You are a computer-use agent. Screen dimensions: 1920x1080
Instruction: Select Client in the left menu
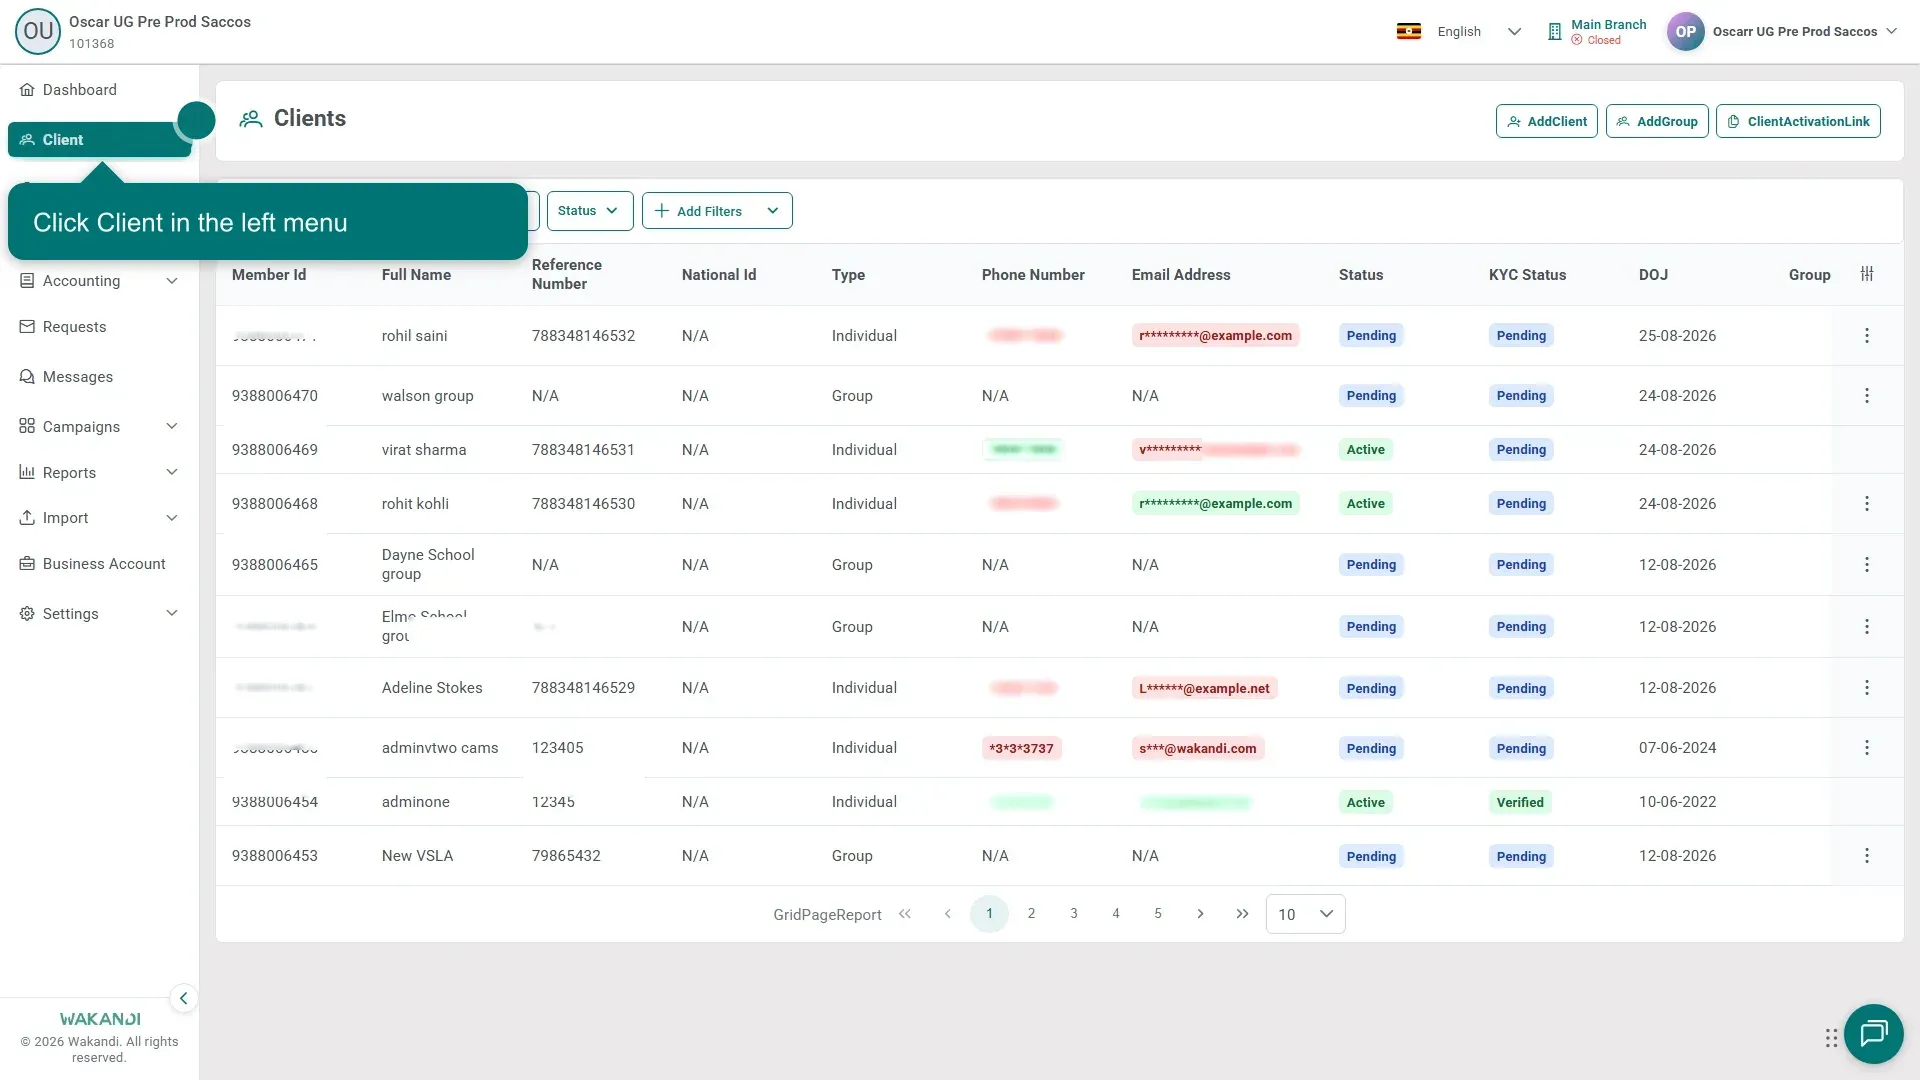99,140
